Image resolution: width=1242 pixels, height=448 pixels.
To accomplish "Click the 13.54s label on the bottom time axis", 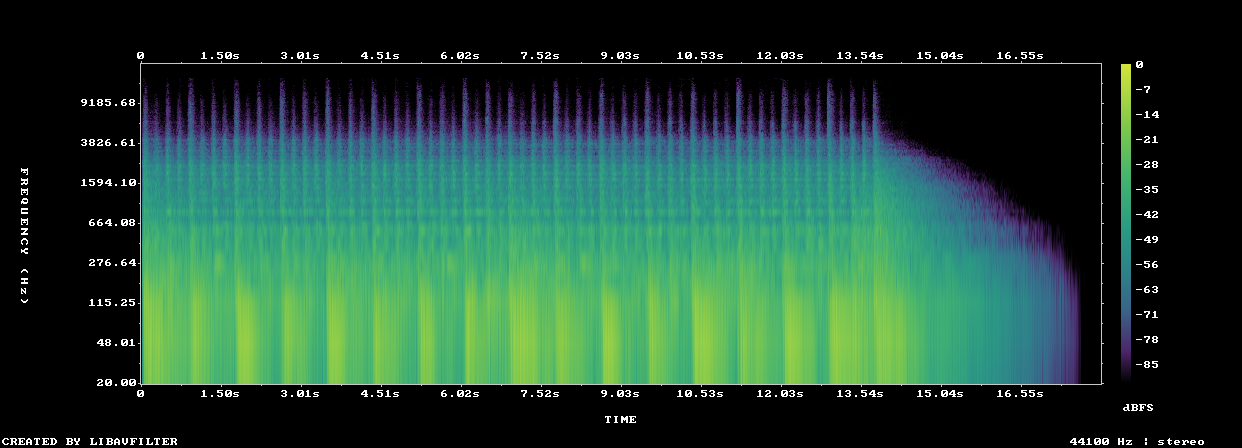I will pyautogui.click(x=860, y=394).
